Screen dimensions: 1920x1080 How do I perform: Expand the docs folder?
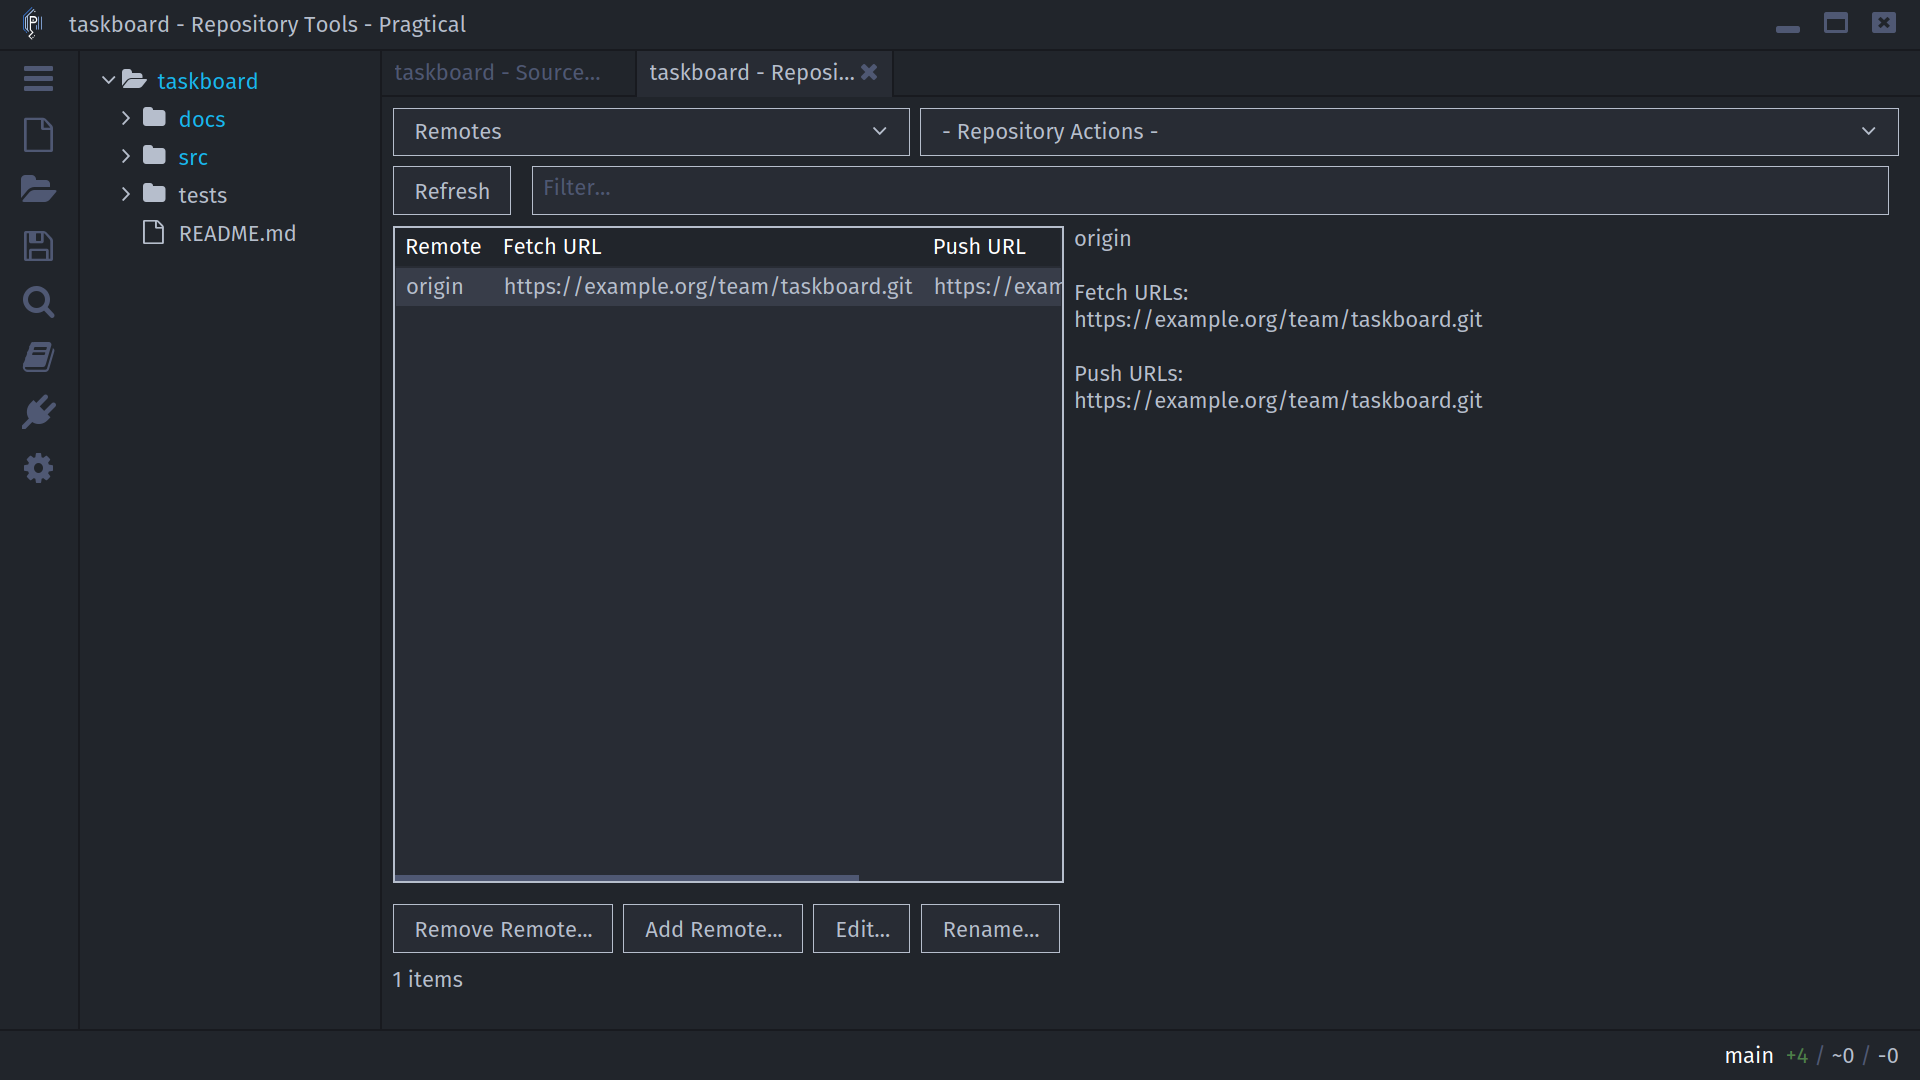tap(125, 118)
